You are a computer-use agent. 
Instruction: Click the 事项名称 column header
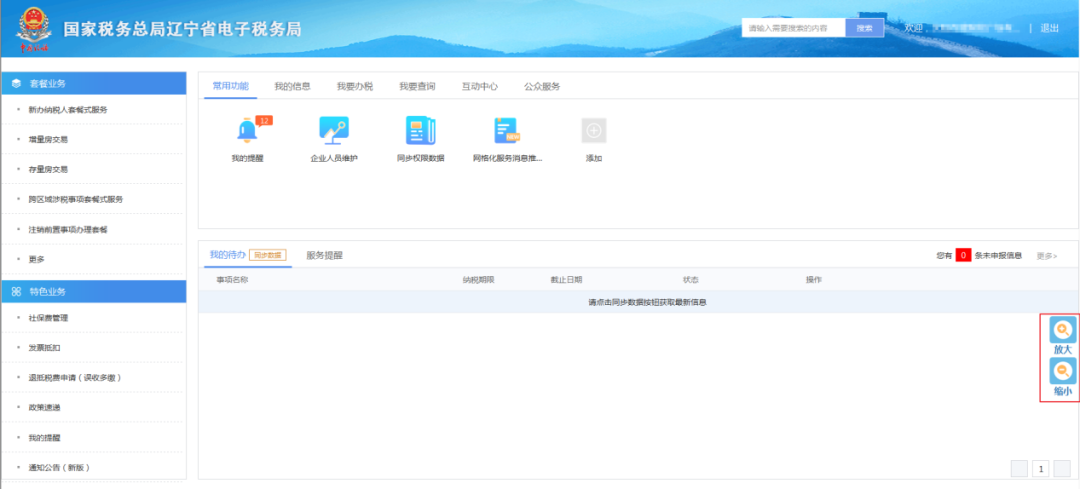click(232, 280)
